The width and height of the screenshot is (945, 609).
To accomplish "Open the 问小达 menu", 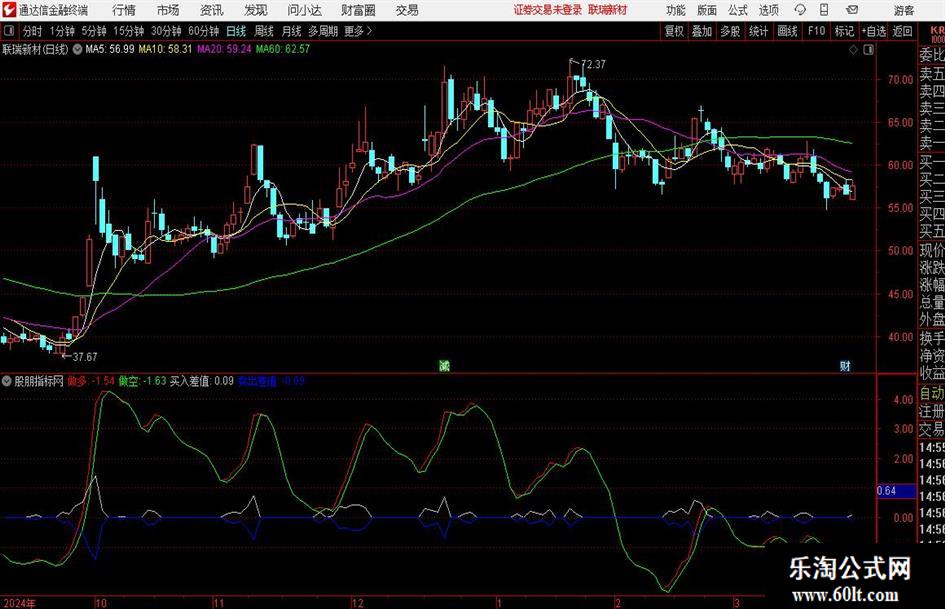I will tap(304, 10).
